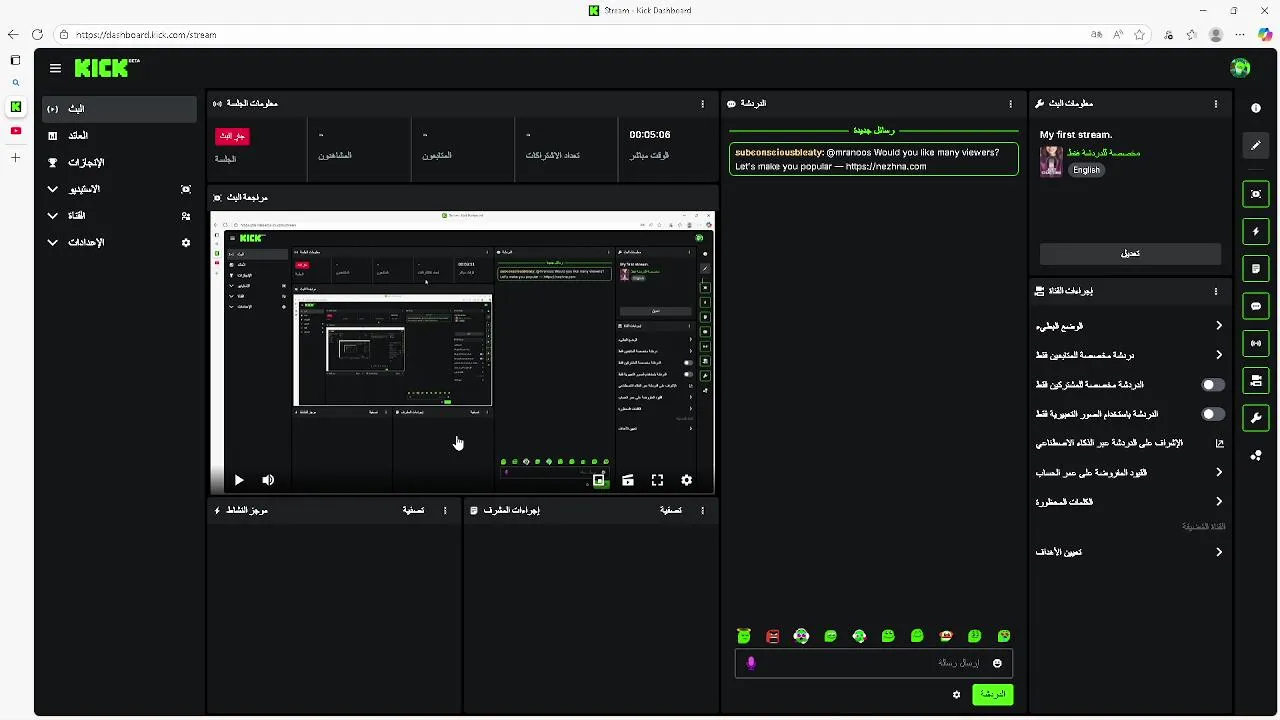Image resolution: width=1280 pixels, height=720 pixels.
Task: Toggle the notes document icon in right rail
Action: tap(1256, 269)
